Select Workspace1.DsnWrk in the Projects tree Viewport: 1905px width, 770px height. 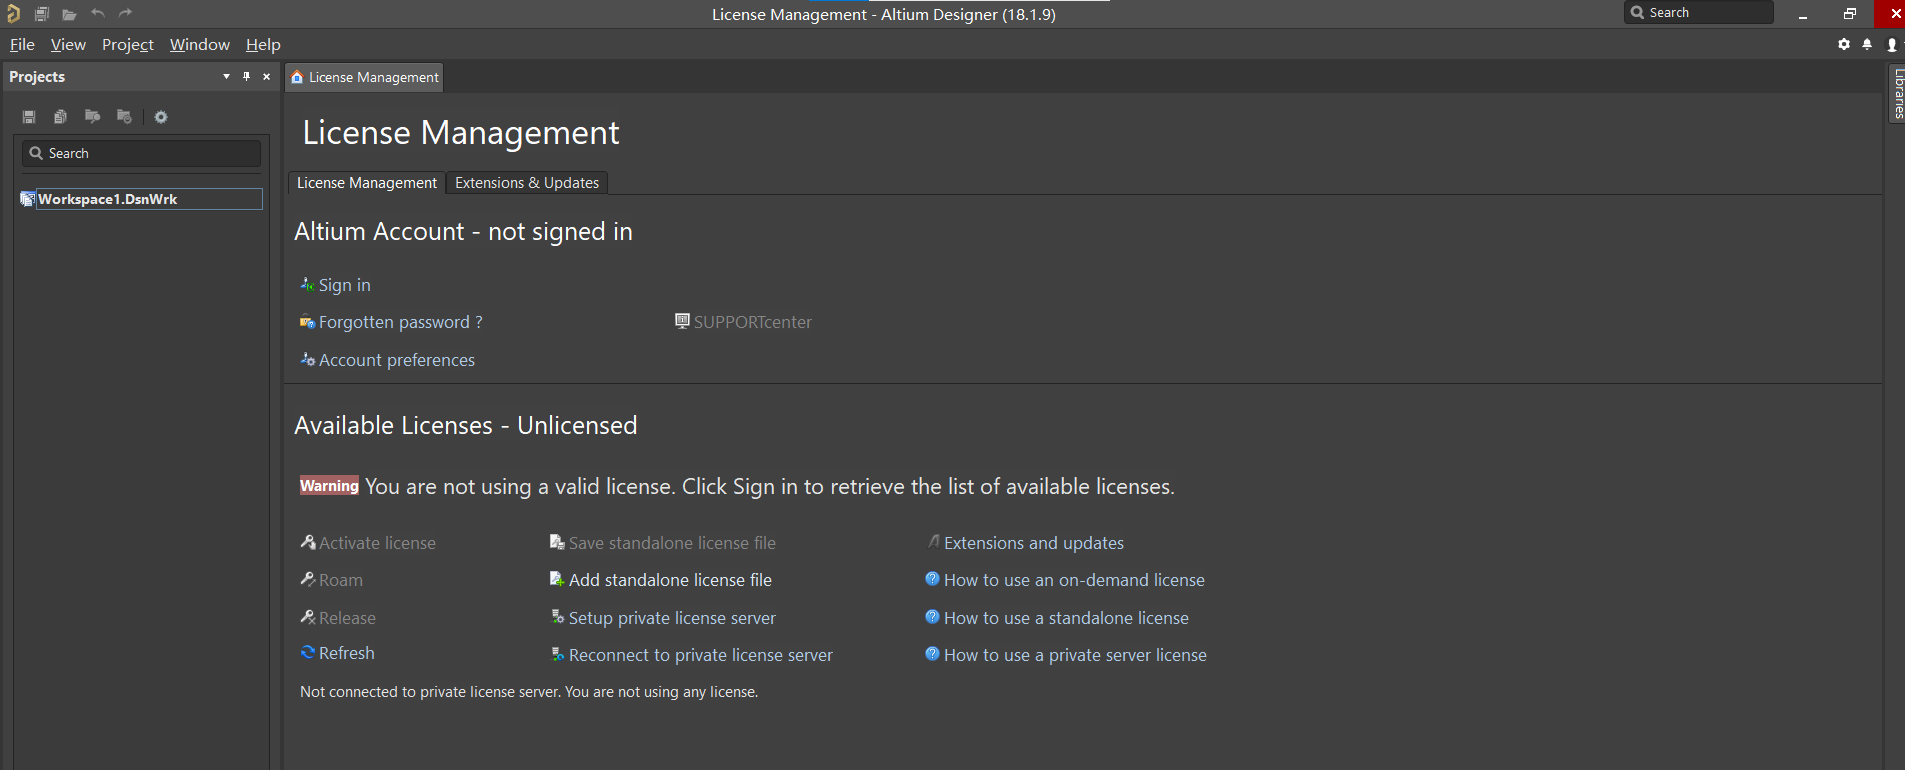(108, 199)
